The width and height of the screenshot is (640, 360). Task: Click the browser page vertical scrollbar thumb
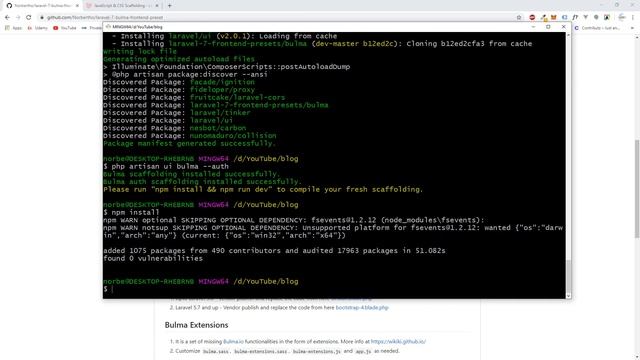tap(637, 189)
